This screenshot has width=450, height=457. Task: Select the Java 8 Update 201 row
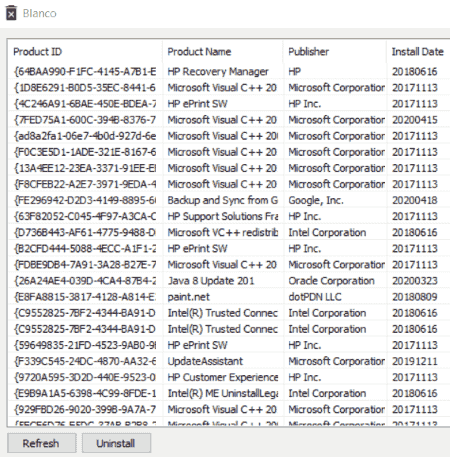[228, 281]
